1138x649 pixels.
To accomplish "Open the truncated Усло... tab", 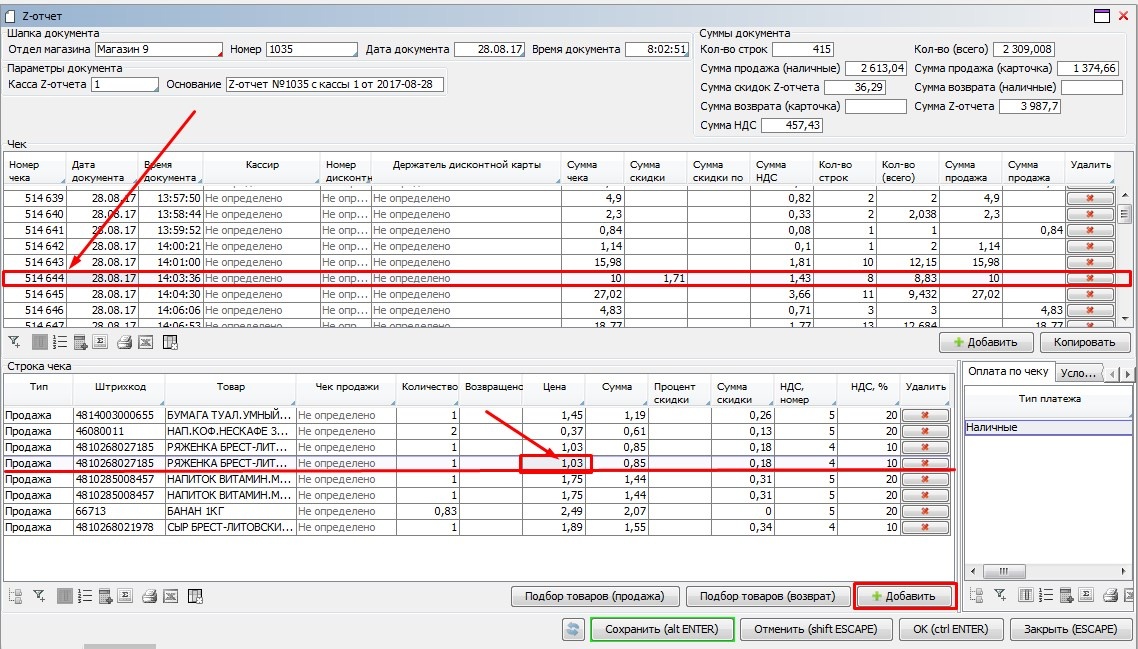I will click(1078, 372).
